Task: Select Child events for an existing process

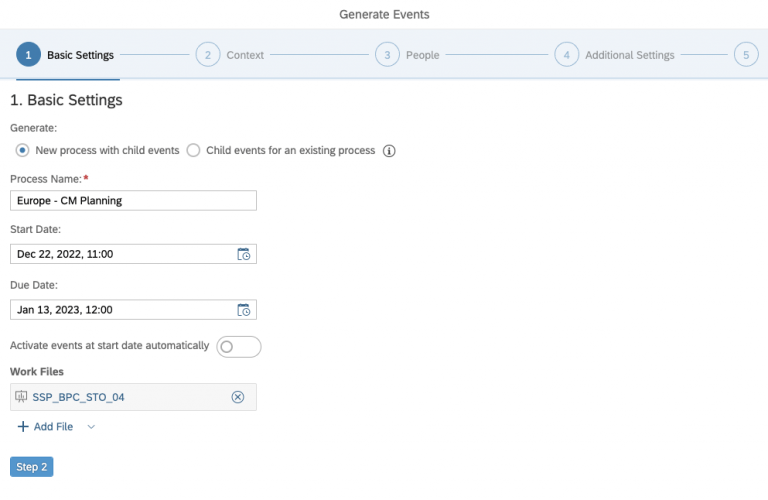Action: [x=193, y=151]
